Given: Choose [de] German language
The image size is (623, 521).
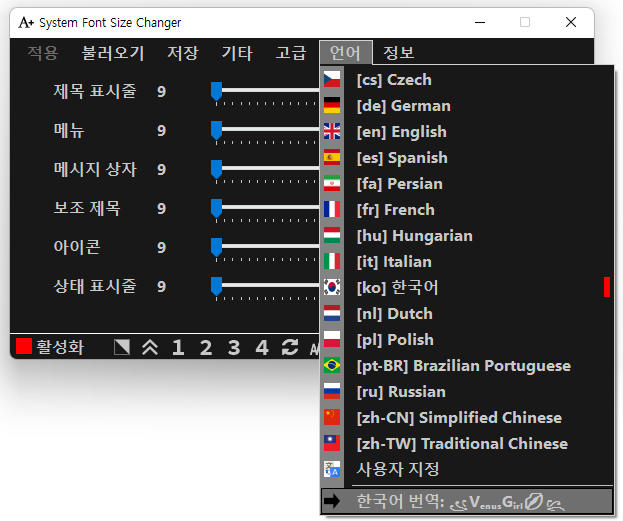Looking at the screenshot, I should (467, 106).
